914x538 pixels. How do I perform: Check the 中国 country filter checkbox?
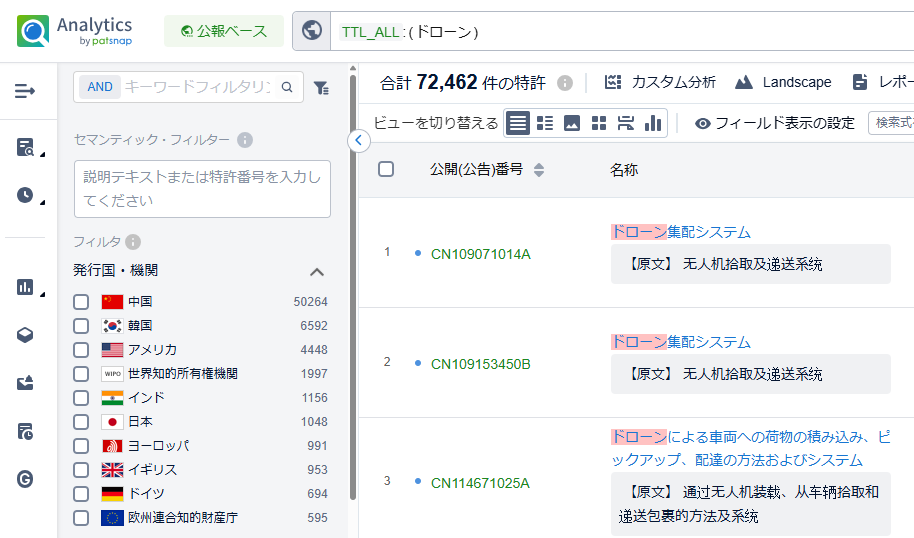tap(81, 302)
